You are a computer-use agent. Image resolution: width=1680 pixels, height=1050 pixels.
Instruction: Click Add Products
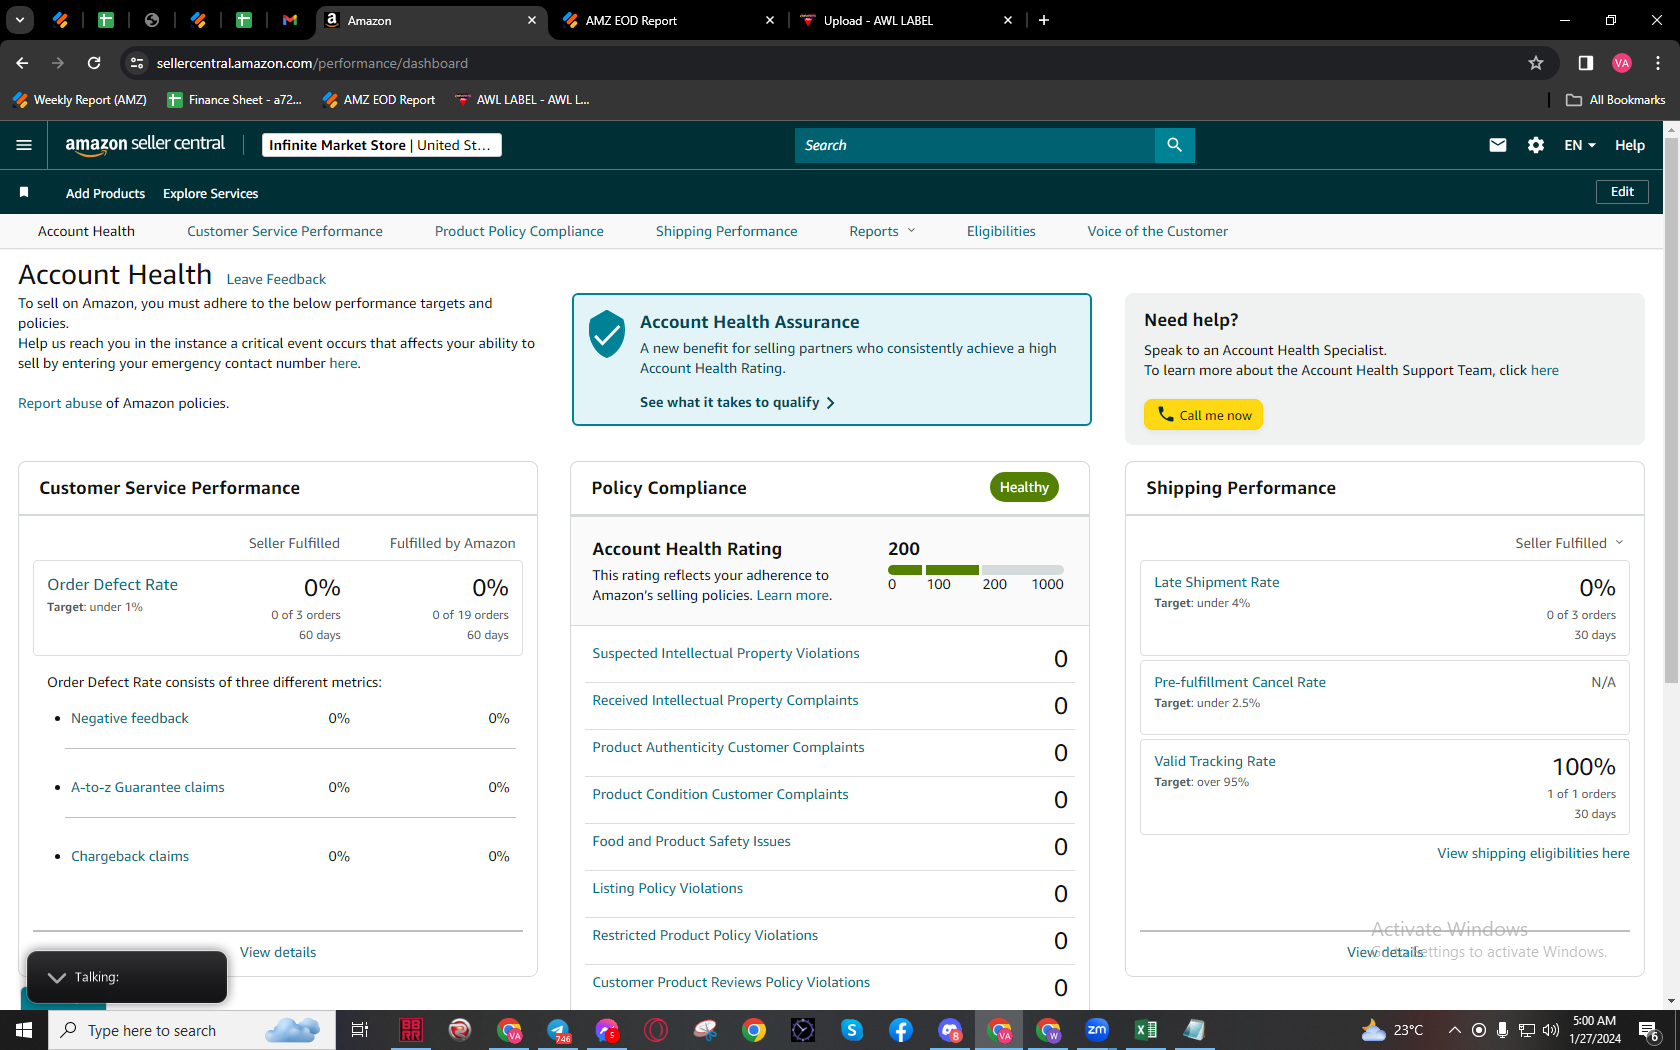[105, 193]
